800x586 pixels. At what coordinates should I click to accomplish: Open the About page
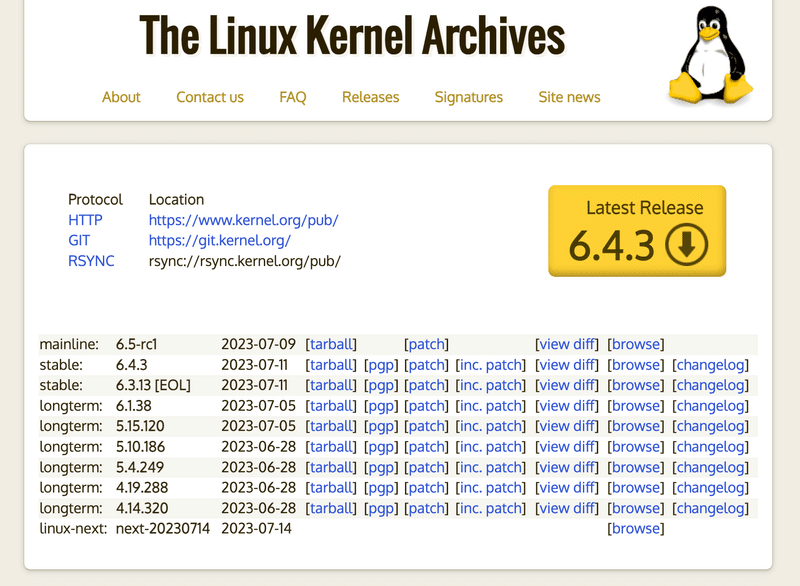pyautogui.click(x=121, y=97)
